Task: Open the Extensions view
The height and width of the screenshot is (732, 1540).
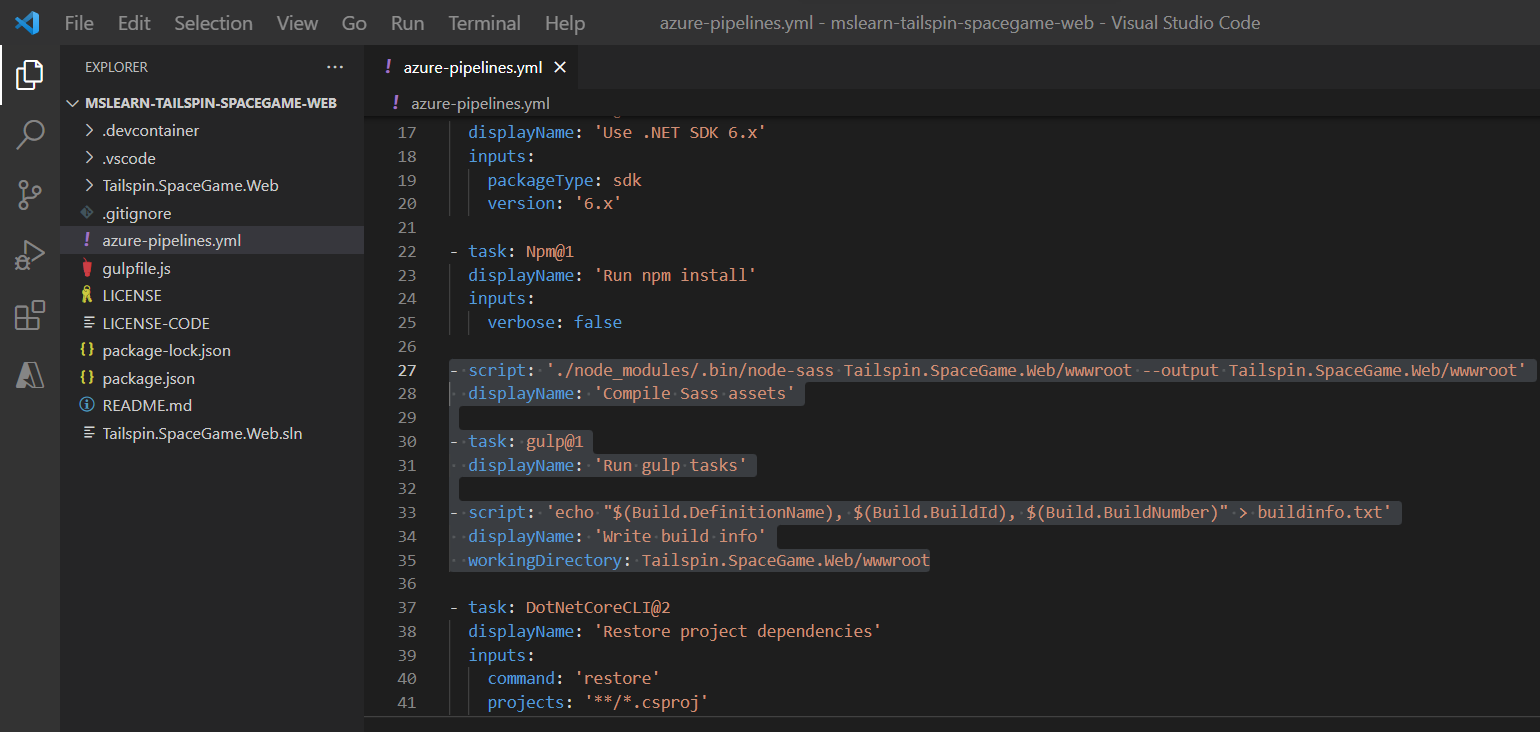Action: [30, 316]
